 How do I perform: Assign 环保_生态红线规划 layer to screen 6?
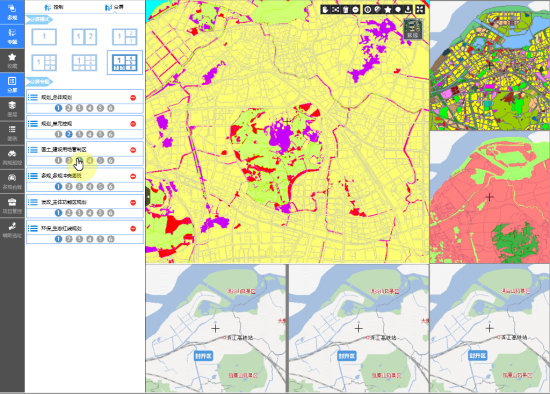(x=111, y=239)
